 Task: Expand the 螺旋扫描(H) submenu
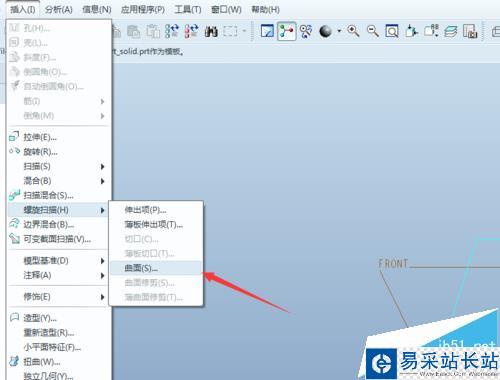point(58,210)
